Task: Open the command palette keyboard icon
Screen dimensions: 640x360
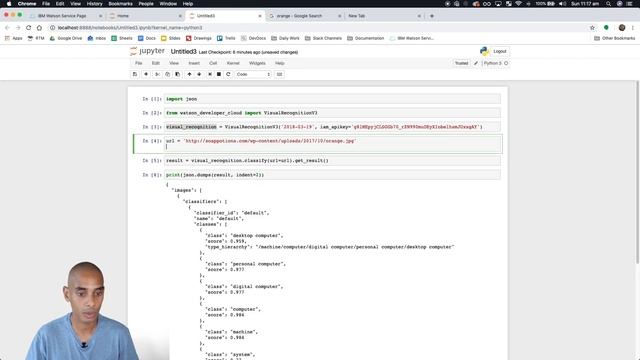Action: point(279,74)
